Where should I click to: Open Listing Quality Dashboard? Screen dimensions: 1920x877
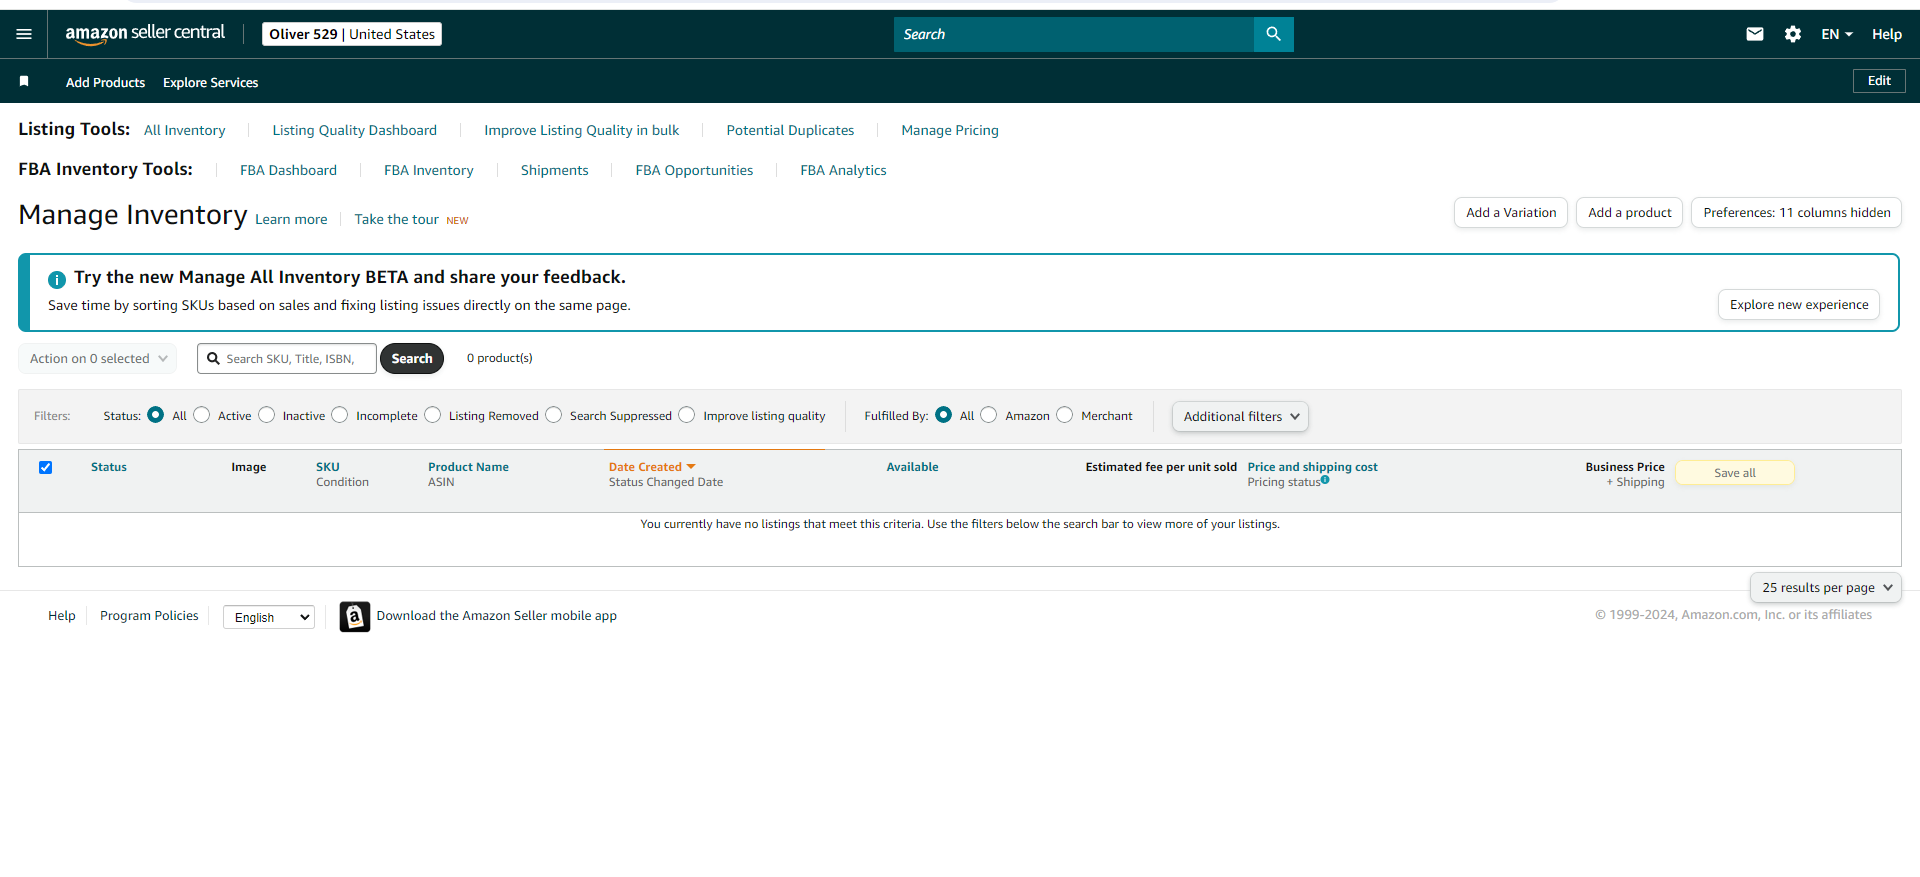pyautogui.click(x=355, y=130)
